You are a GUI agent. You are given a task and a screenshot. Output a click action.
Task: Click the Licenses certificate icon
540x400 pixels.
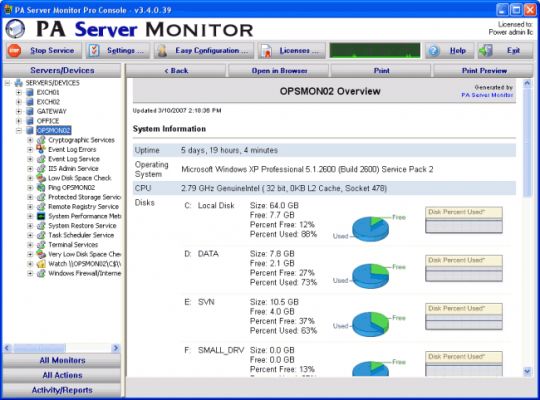click(x=266, y=51)
